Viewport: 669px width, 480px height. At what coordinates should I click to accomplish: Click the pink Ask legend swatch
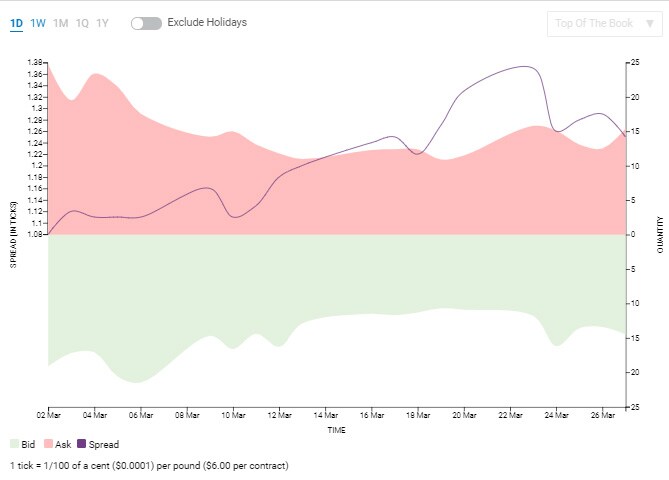(x=48, y=443)
